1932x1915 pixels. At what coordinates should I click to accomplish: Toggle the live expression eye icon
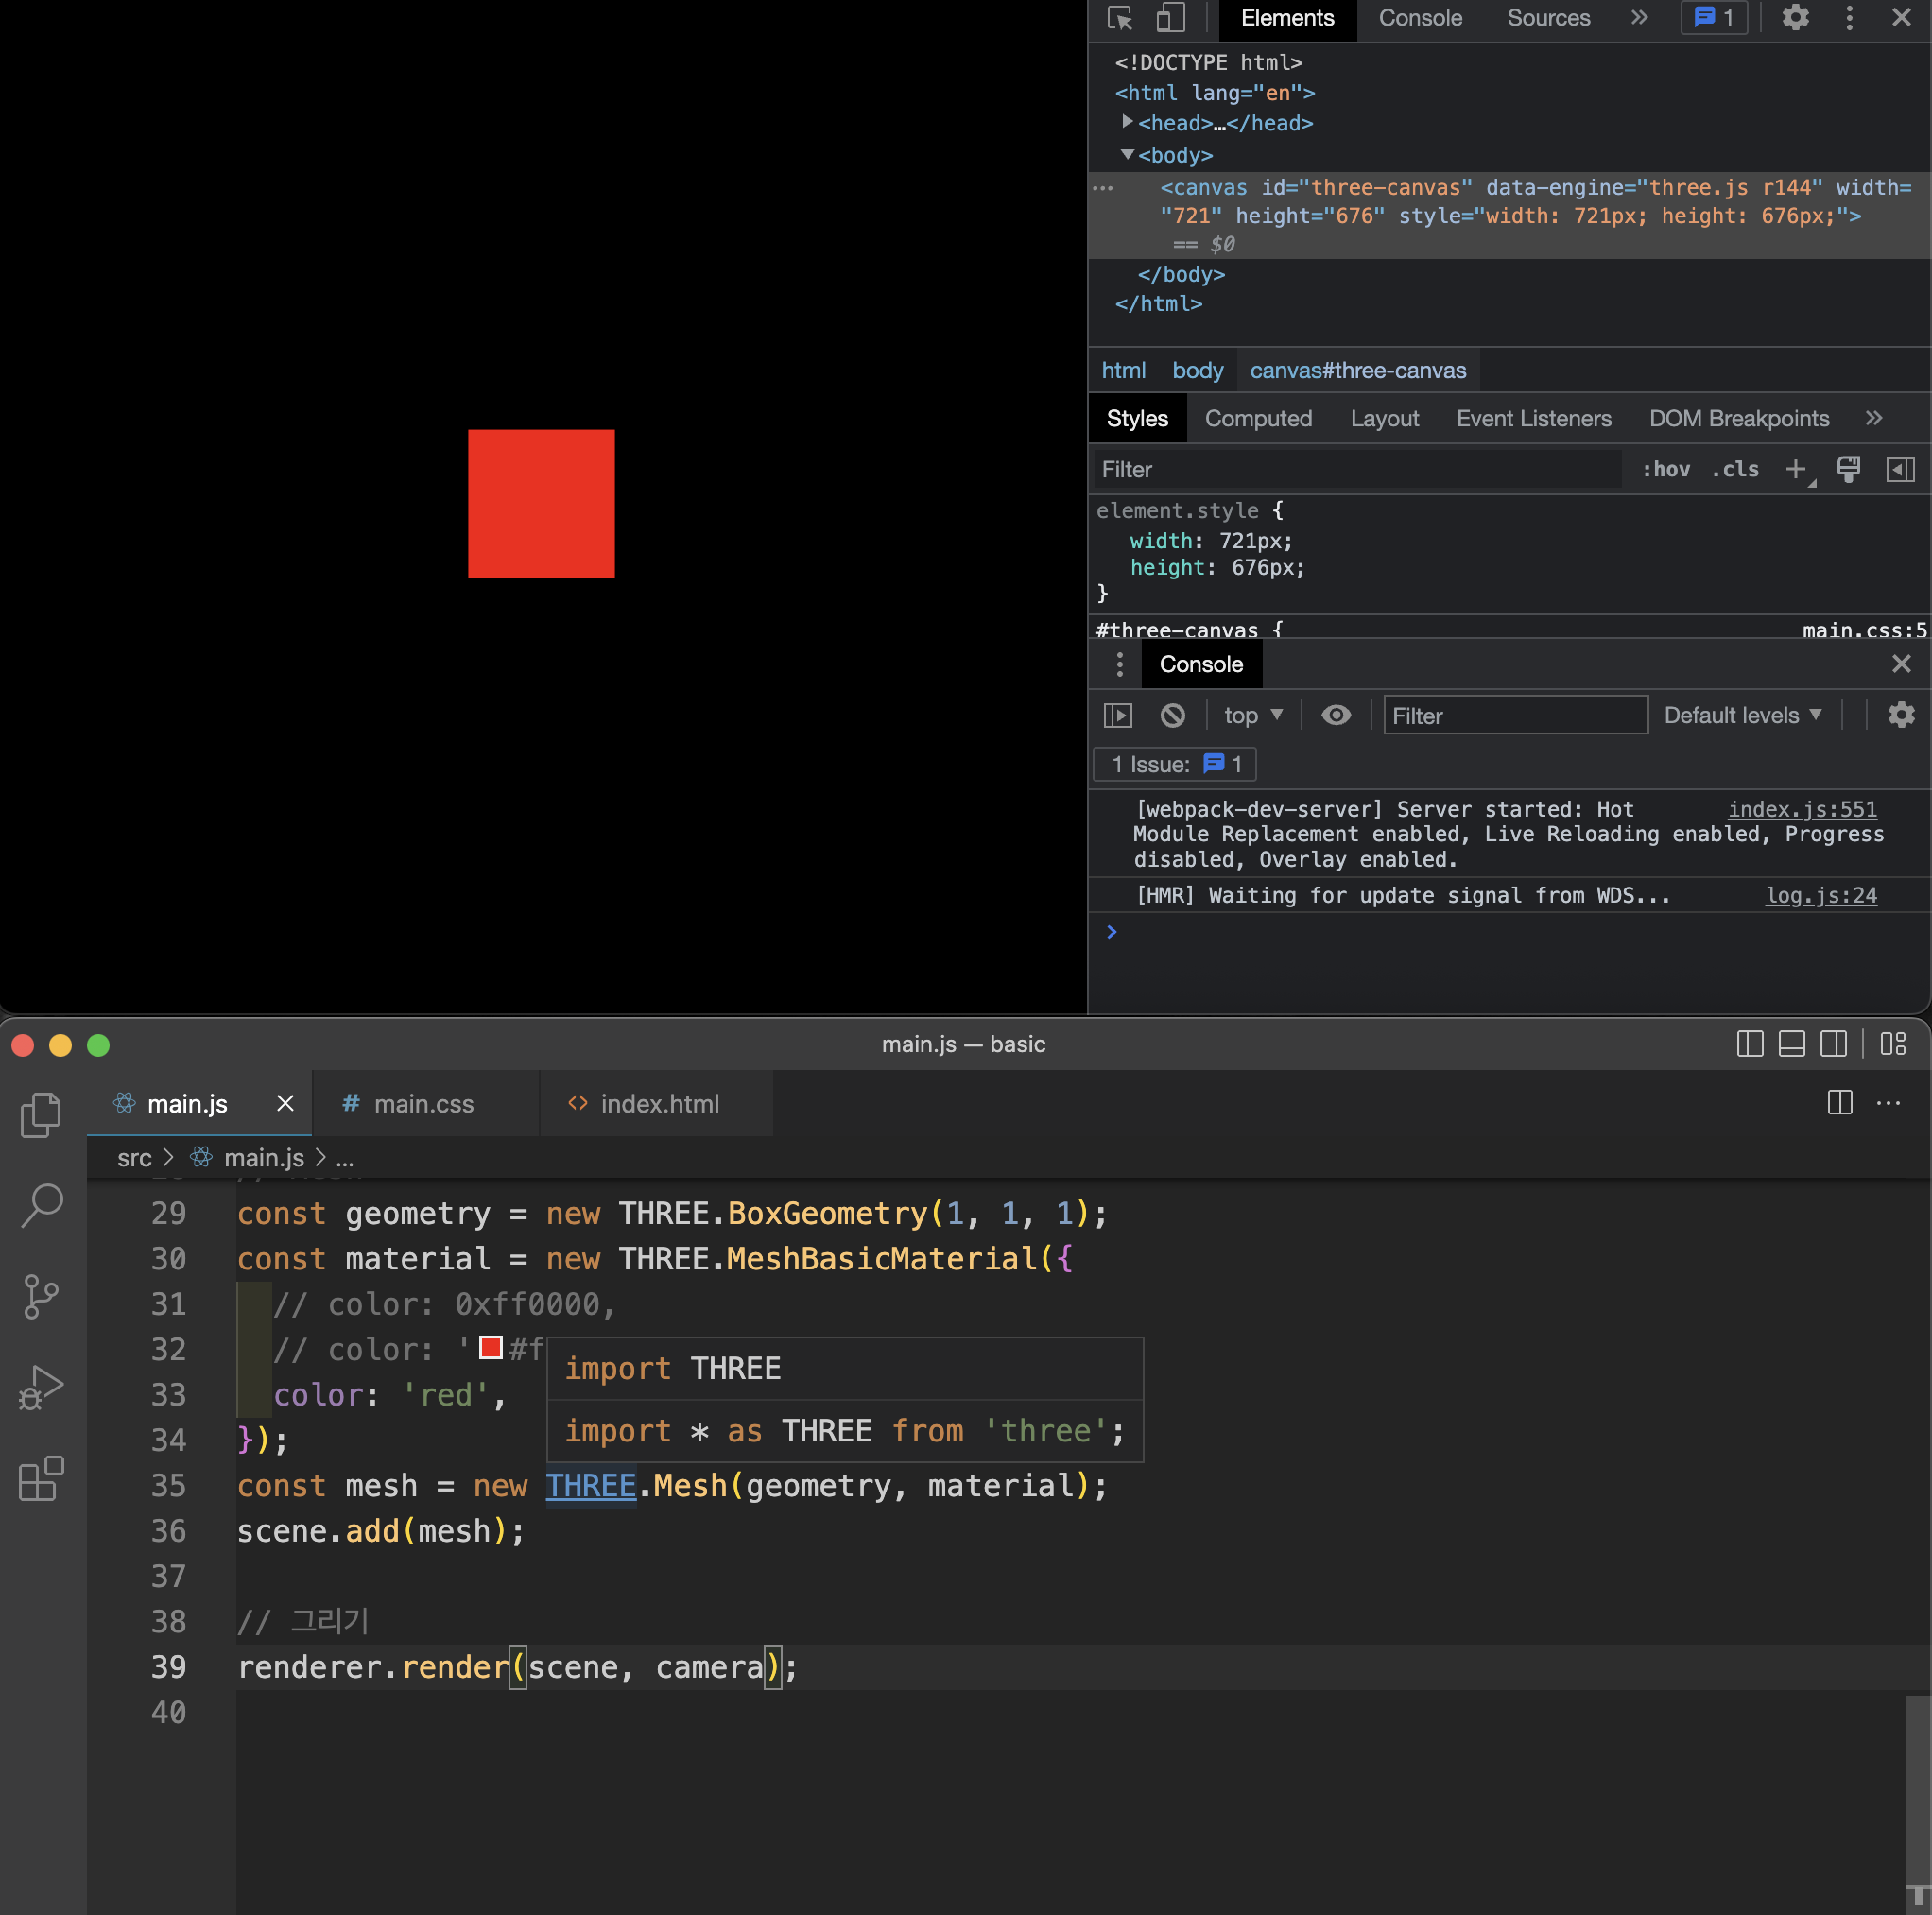(x=1336, y=715)
